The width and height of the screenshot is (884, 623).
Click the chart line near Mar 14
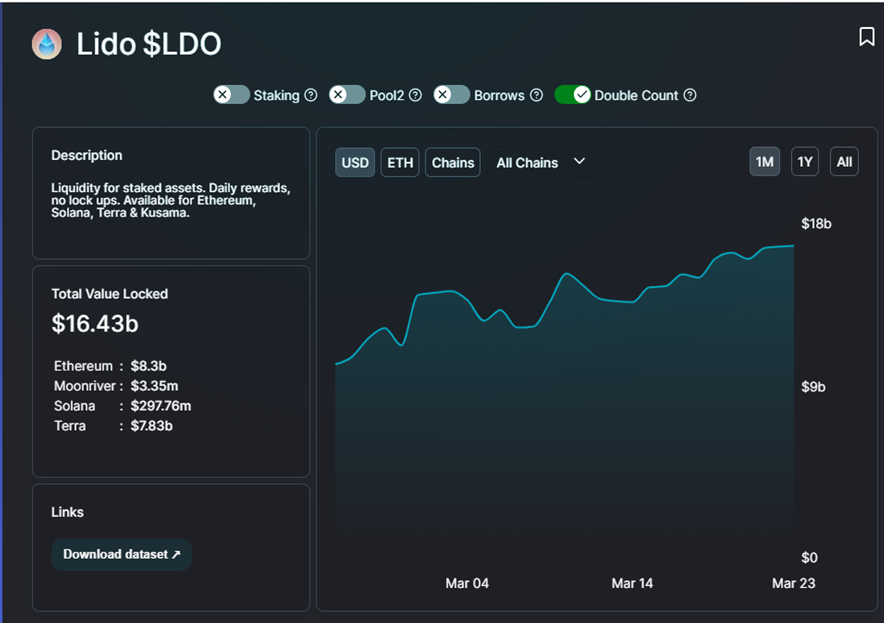pyautogui.click(x=632, y=302)
